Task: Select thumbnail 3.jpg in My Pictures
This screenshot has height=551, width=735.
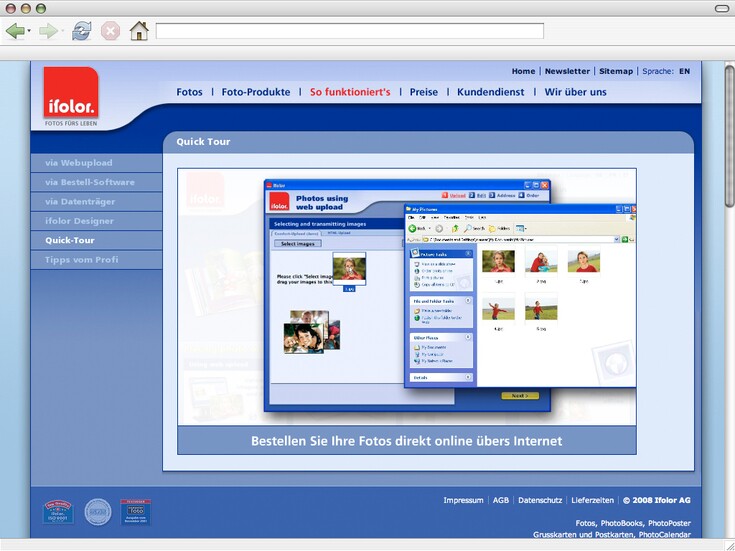Action: 584,261
